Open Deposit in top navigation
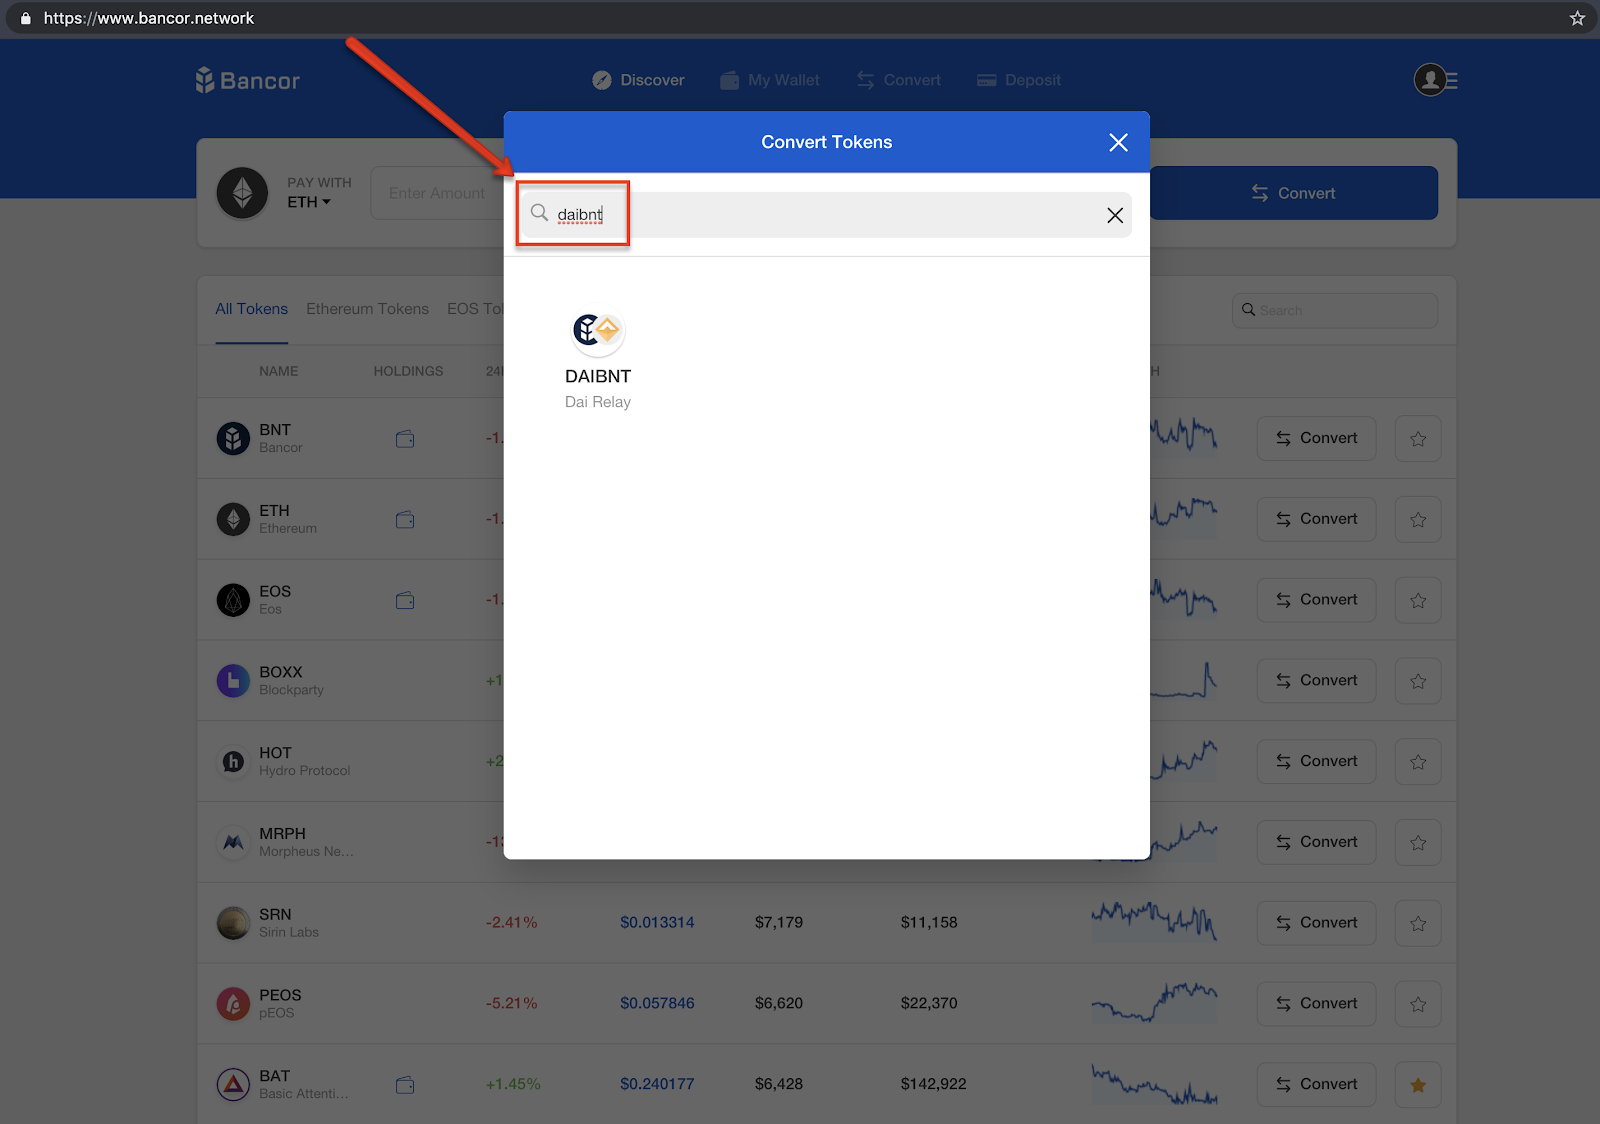Image resolution: width=1600 pixels, height=1124 pixels. point(1019,80)
